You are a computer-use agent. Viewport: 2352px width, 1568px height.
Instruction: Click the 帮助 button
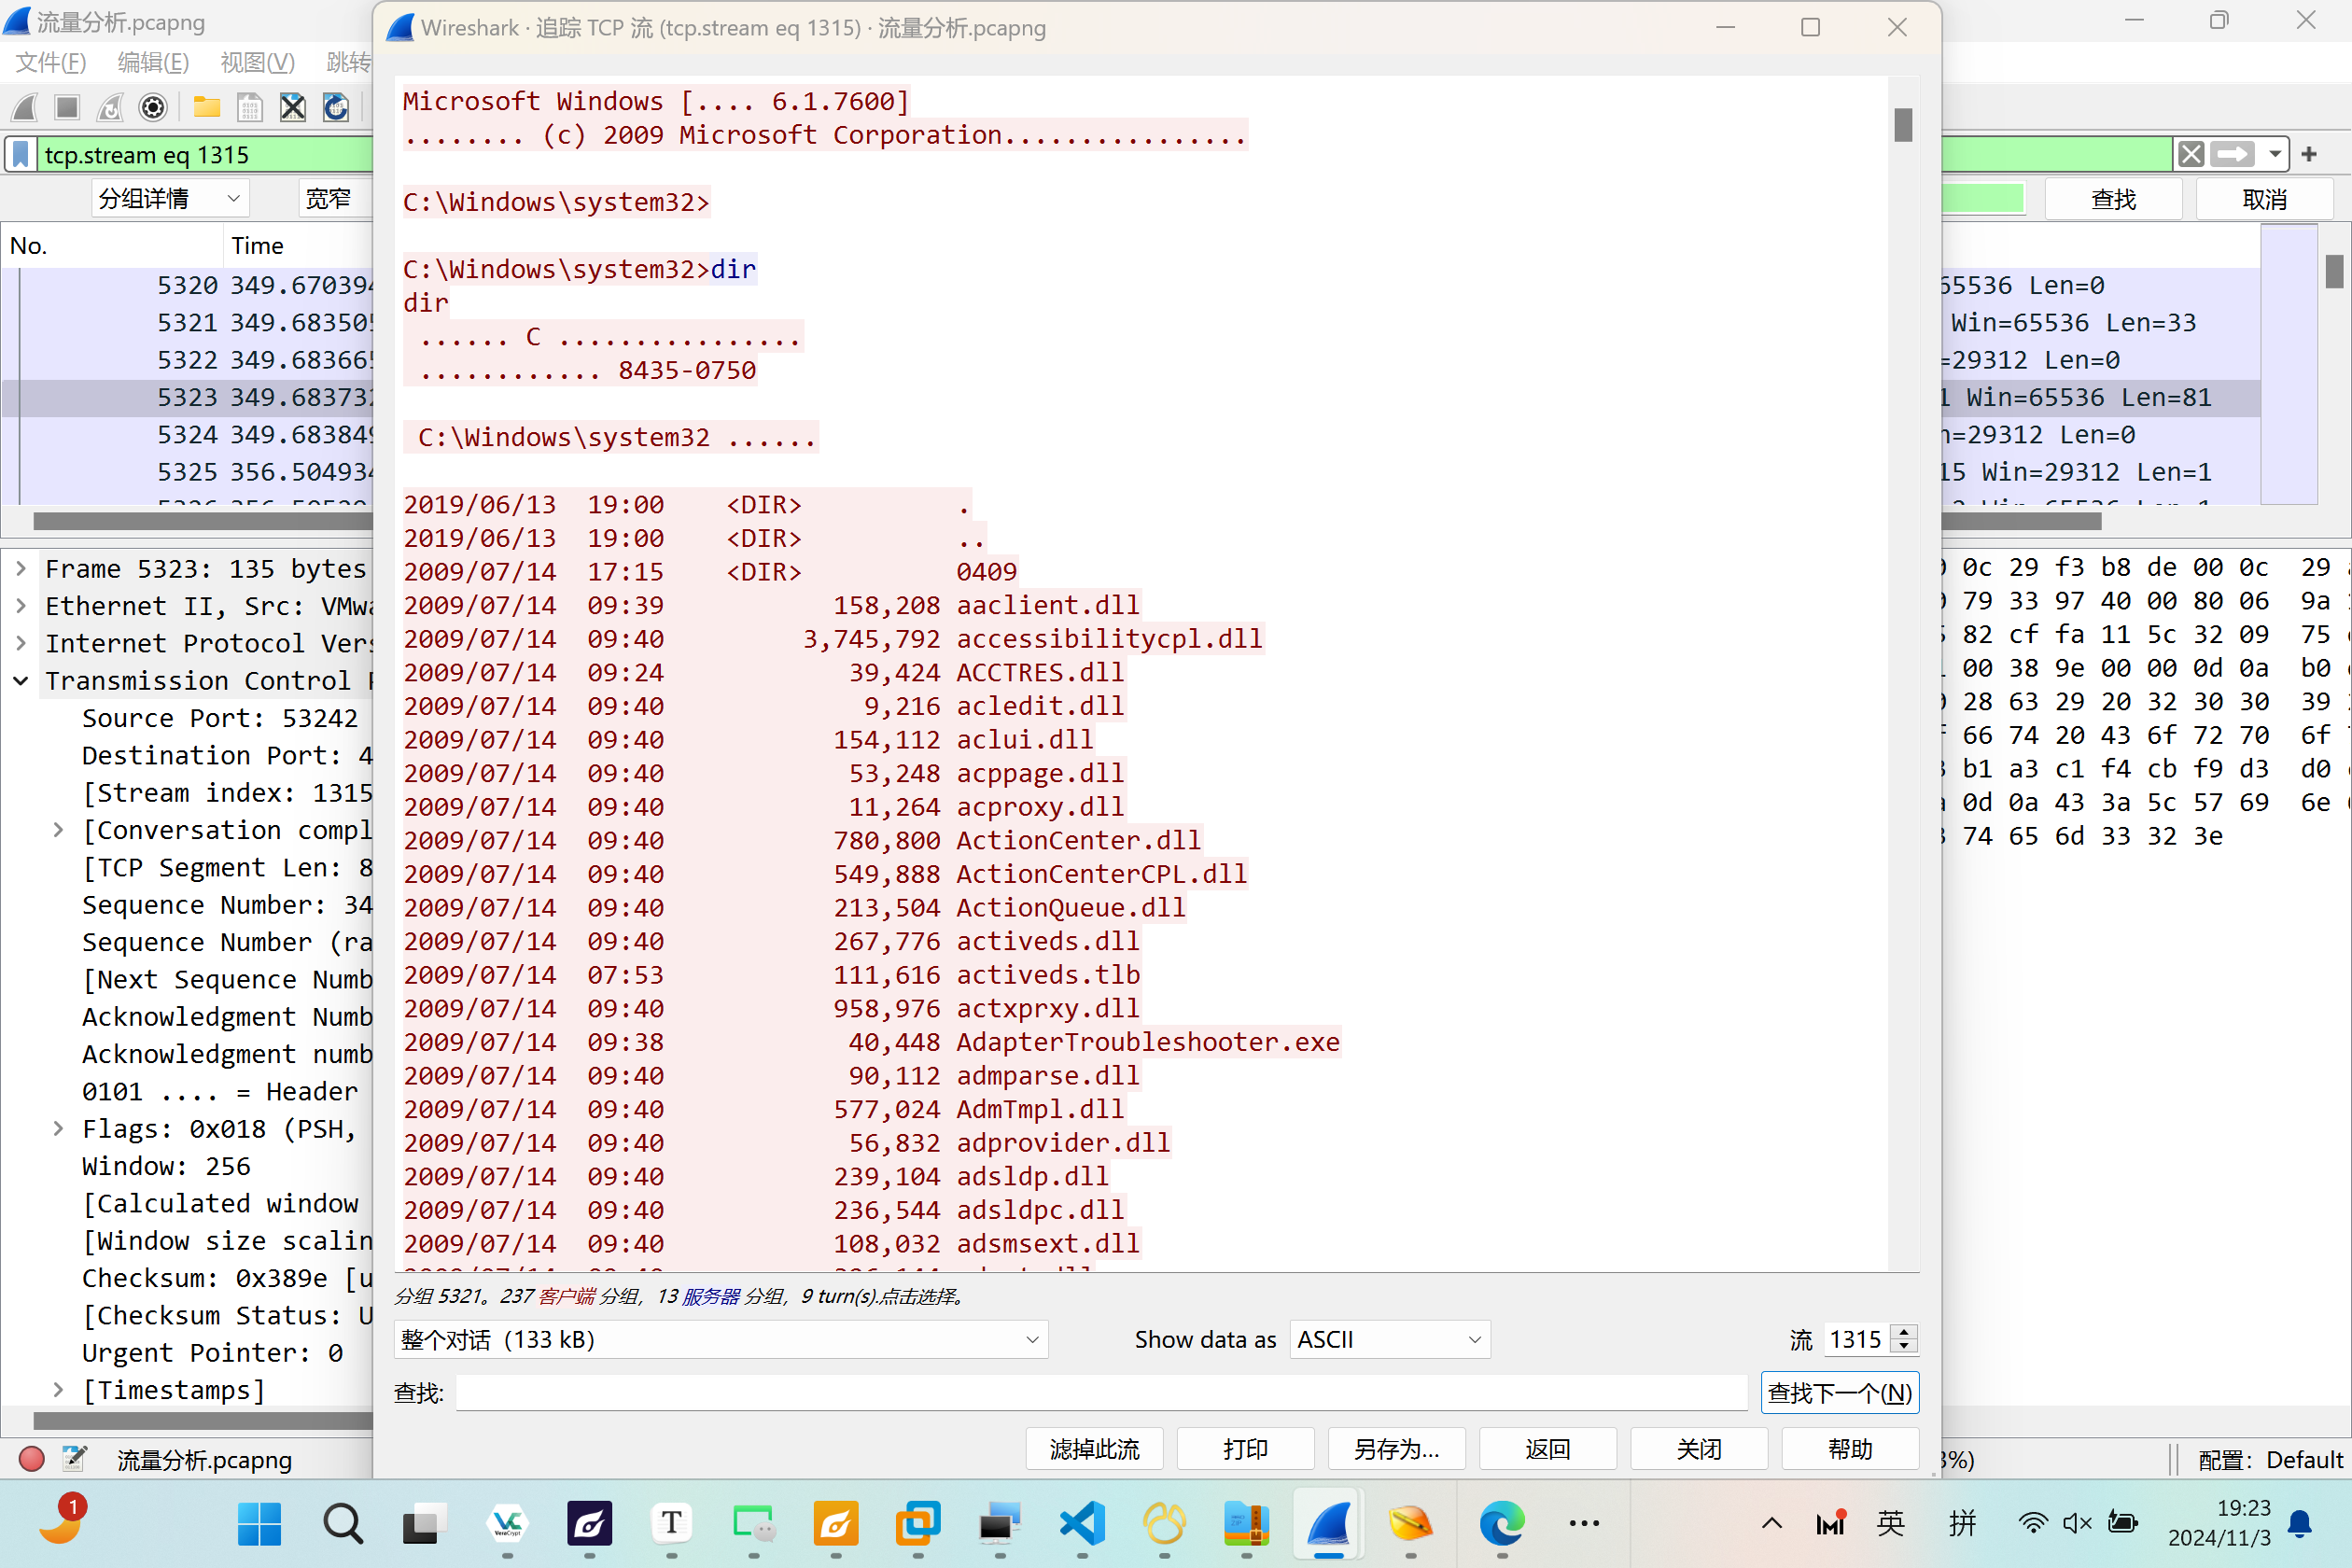click(1850, 1449)
